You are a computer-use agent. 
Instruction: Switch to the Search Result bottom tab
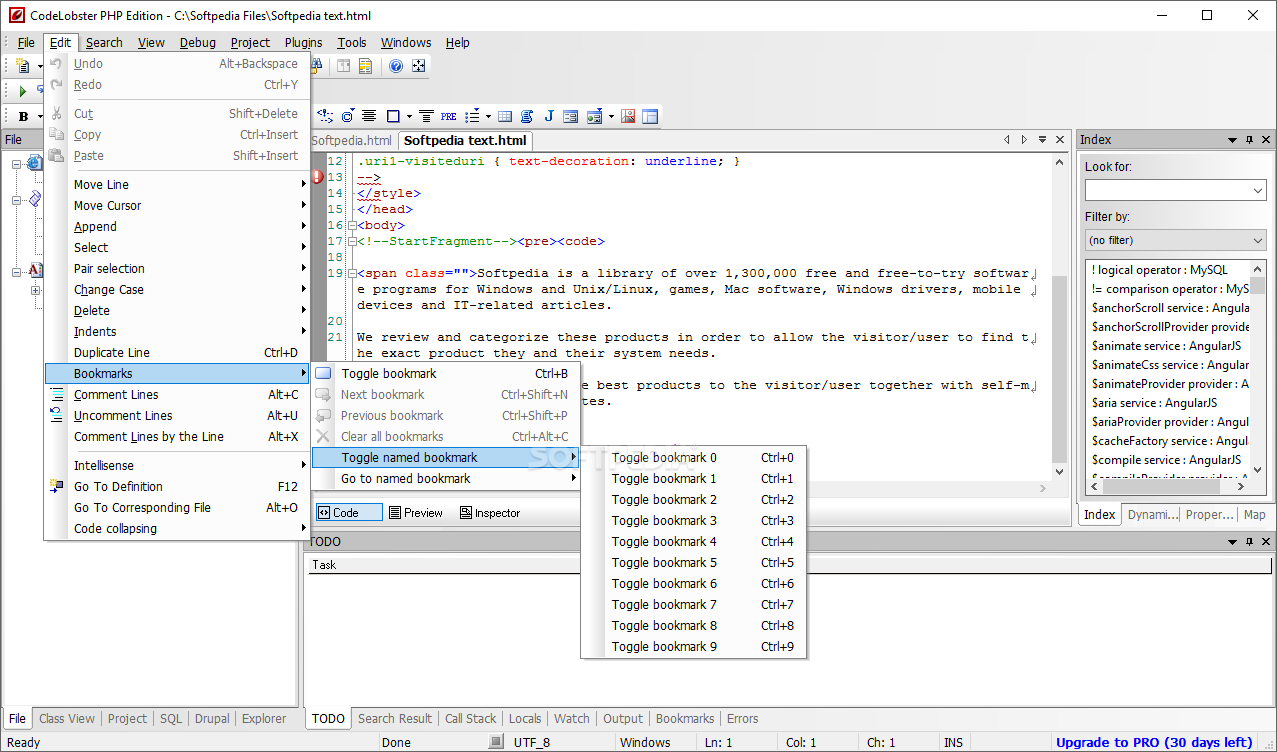pos(395,719)
